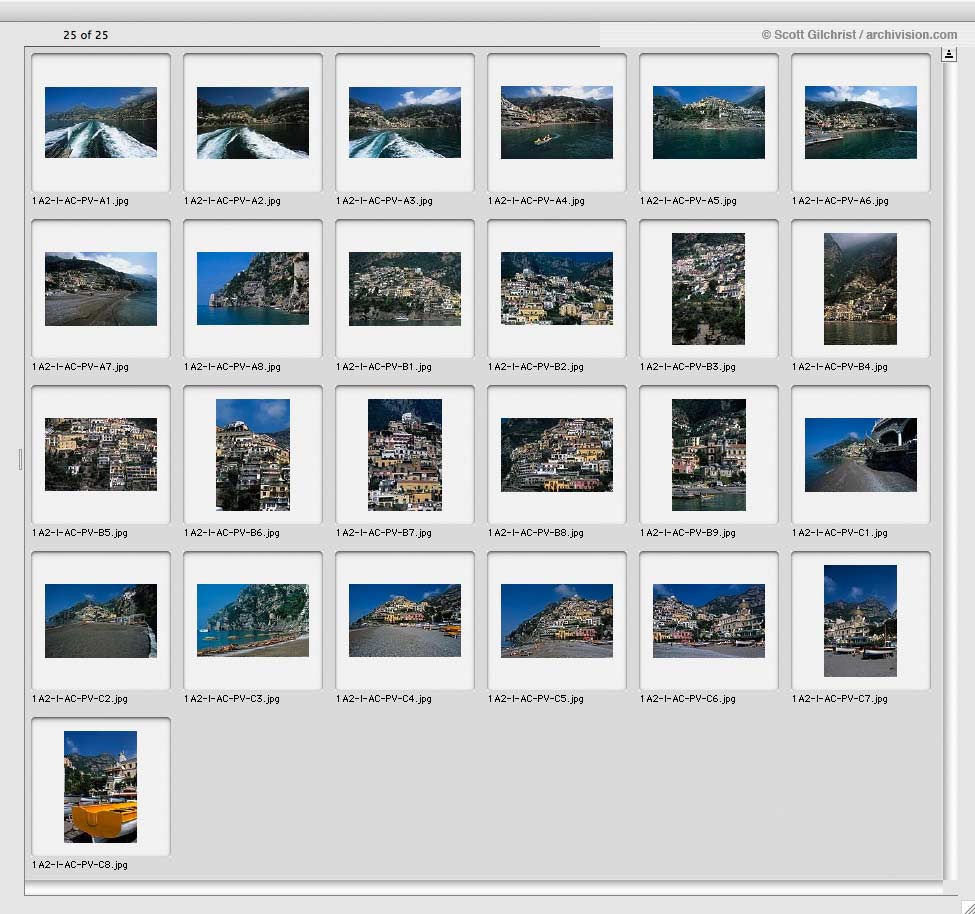
Task: Click the filename label '1A2-I-AC-PV-B6.jpg'
Action: (x=231, y=533)
